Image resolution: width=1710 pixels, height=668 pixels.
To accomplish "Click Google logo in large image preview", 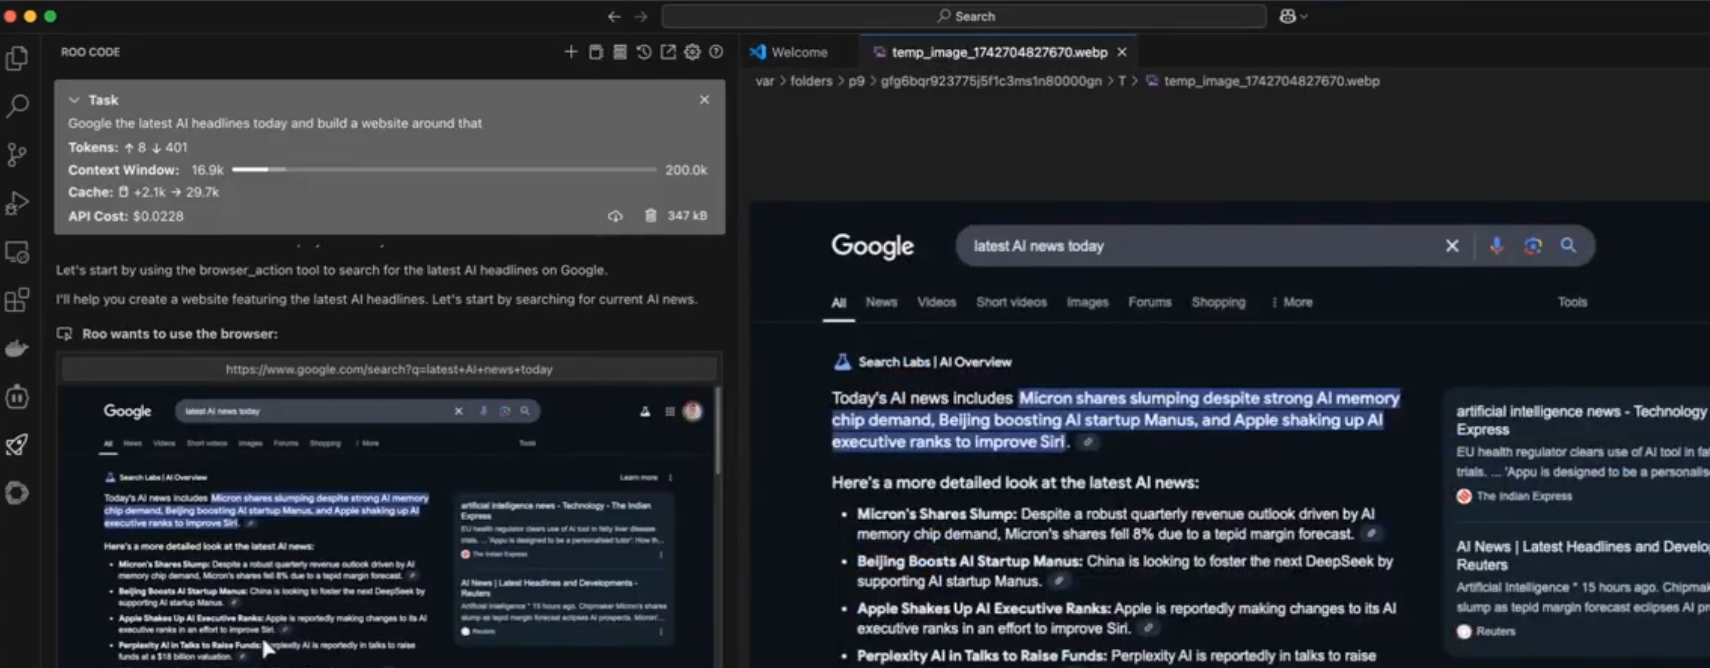I will (872, 246).
